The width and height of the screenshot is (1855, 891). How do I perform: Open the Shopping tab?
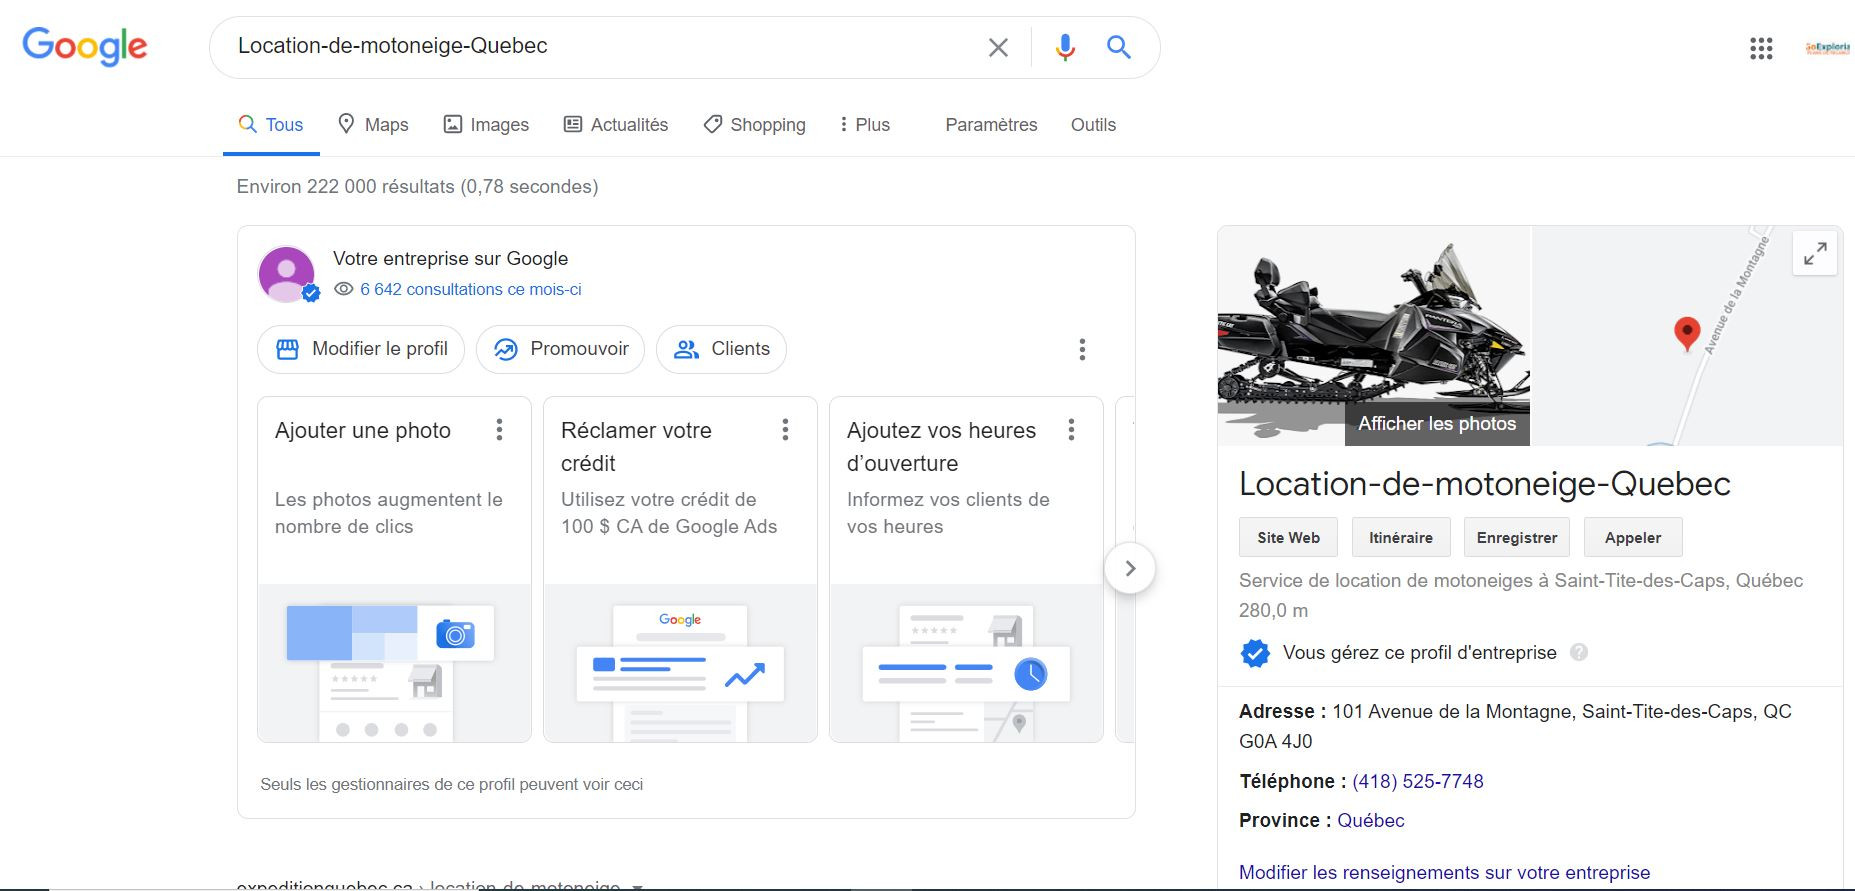tap(754, 125)
